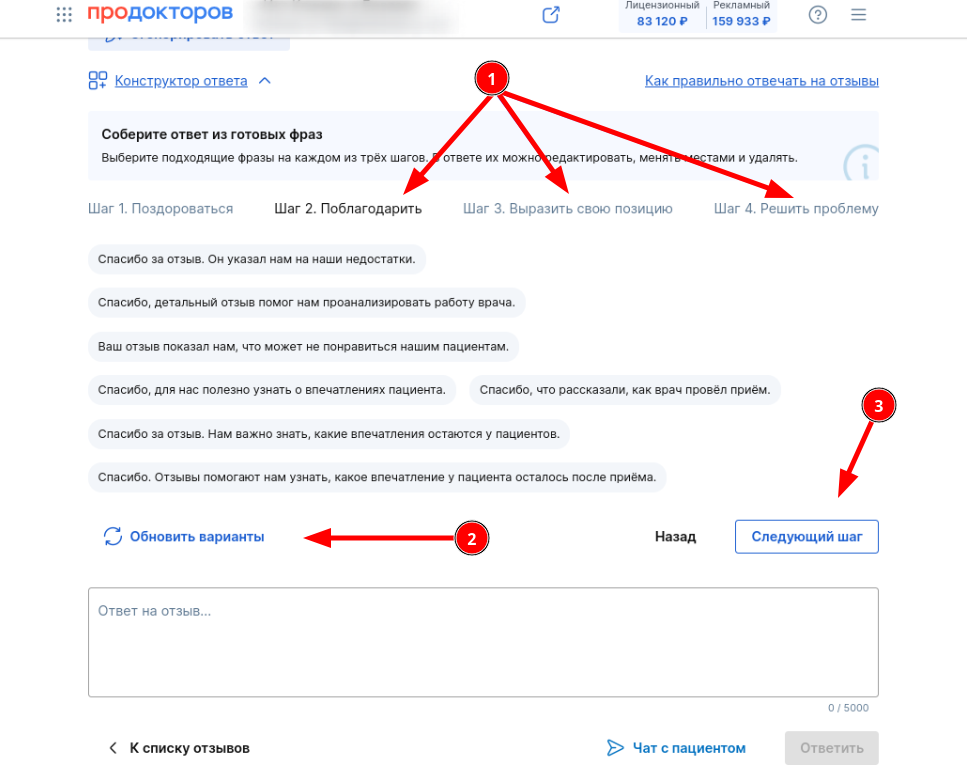This screenshot has width=967, height=777.
Task: Switch to Шаг 1. Поздороваться tab
Action: [160, 208]
